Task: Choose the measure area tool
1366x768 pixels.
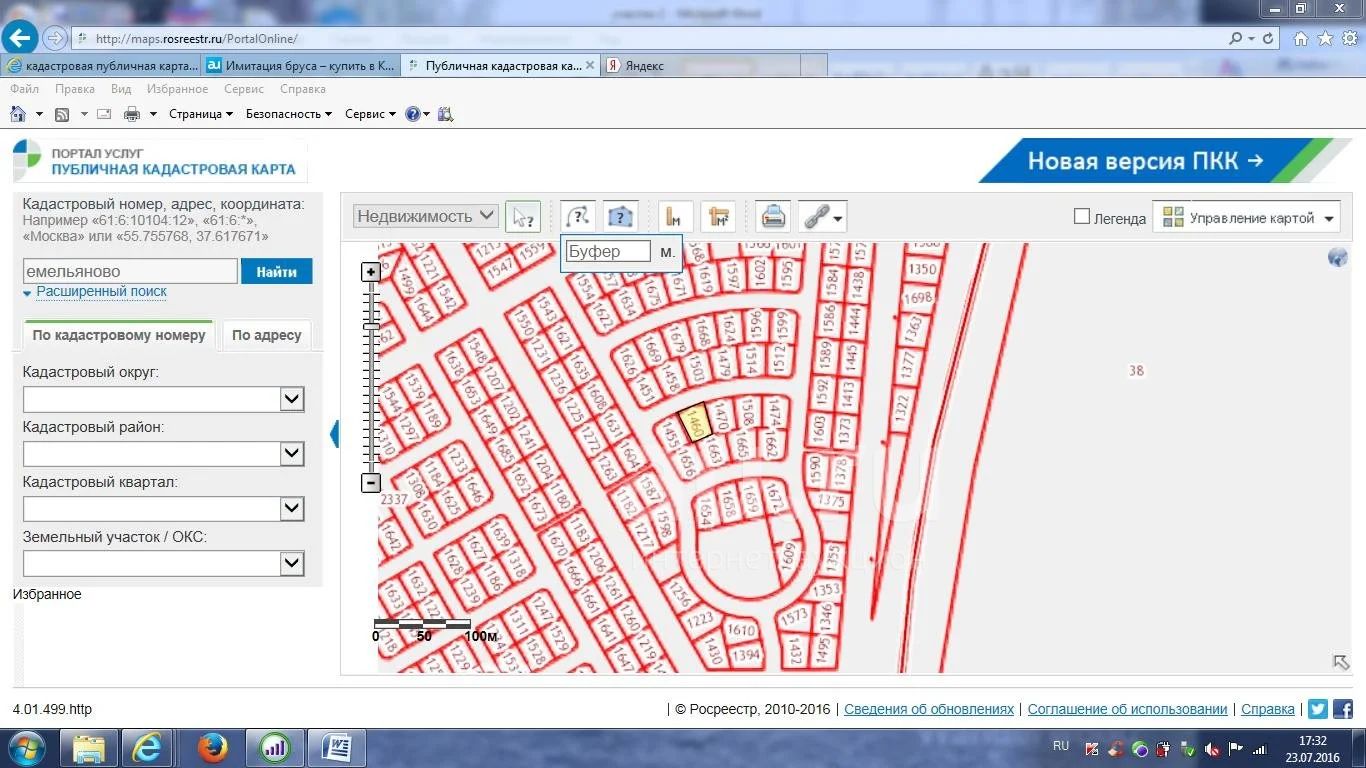Action: (x=718, y=216)
